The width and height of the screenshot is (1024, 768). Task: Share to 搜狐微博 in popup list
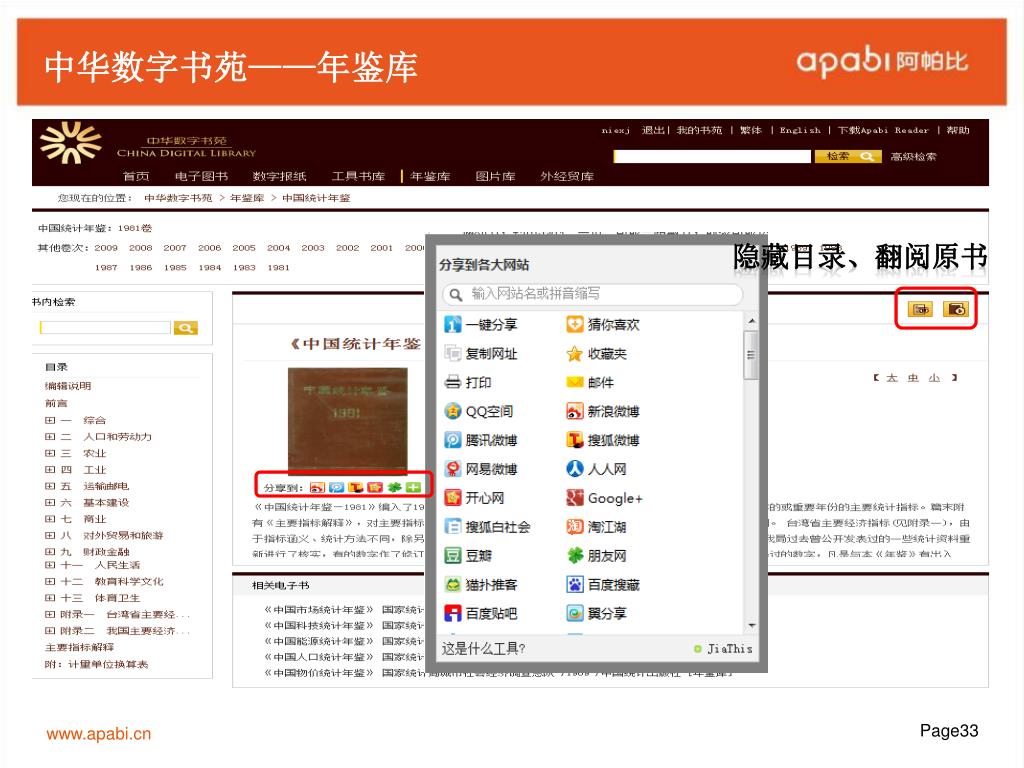(x=603, y=440)
